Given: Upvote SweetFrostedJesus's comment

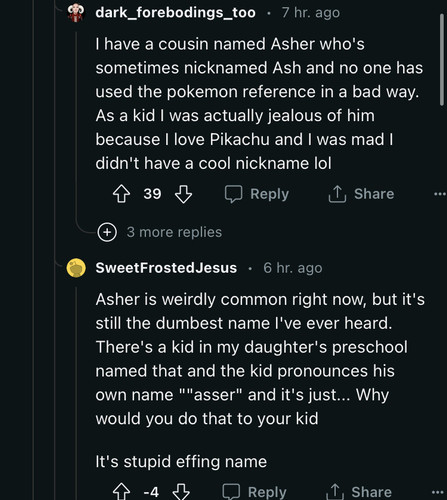Looking at the screenshot, I should (121, 492).
